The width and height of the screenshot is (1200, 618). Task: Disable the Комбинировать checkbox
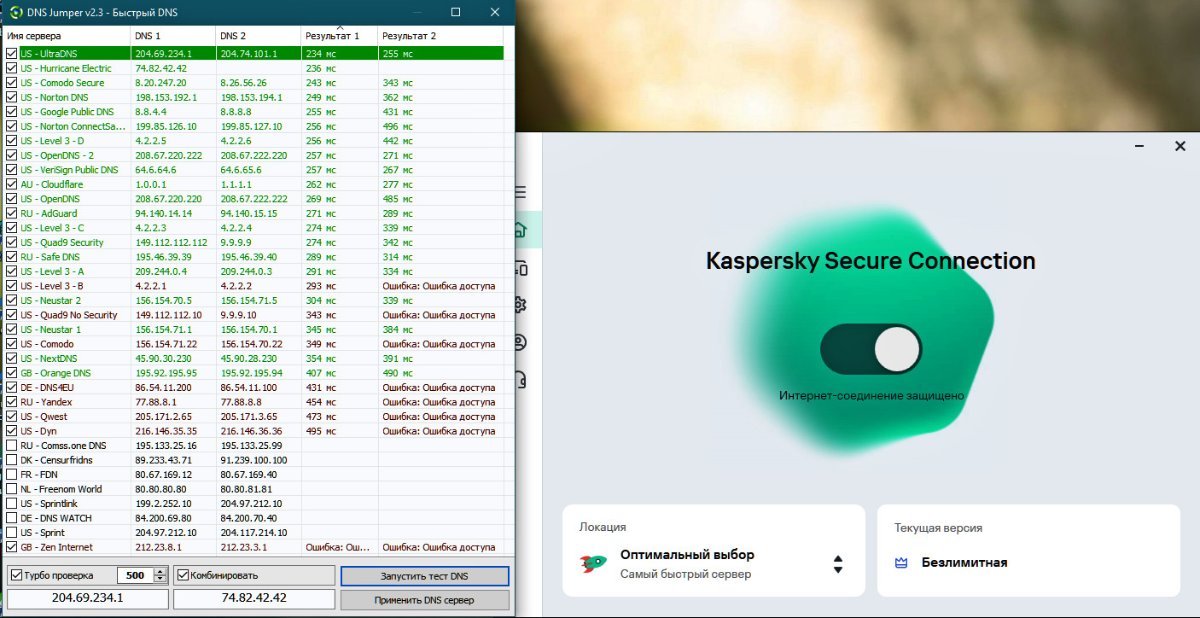point(183,576)
